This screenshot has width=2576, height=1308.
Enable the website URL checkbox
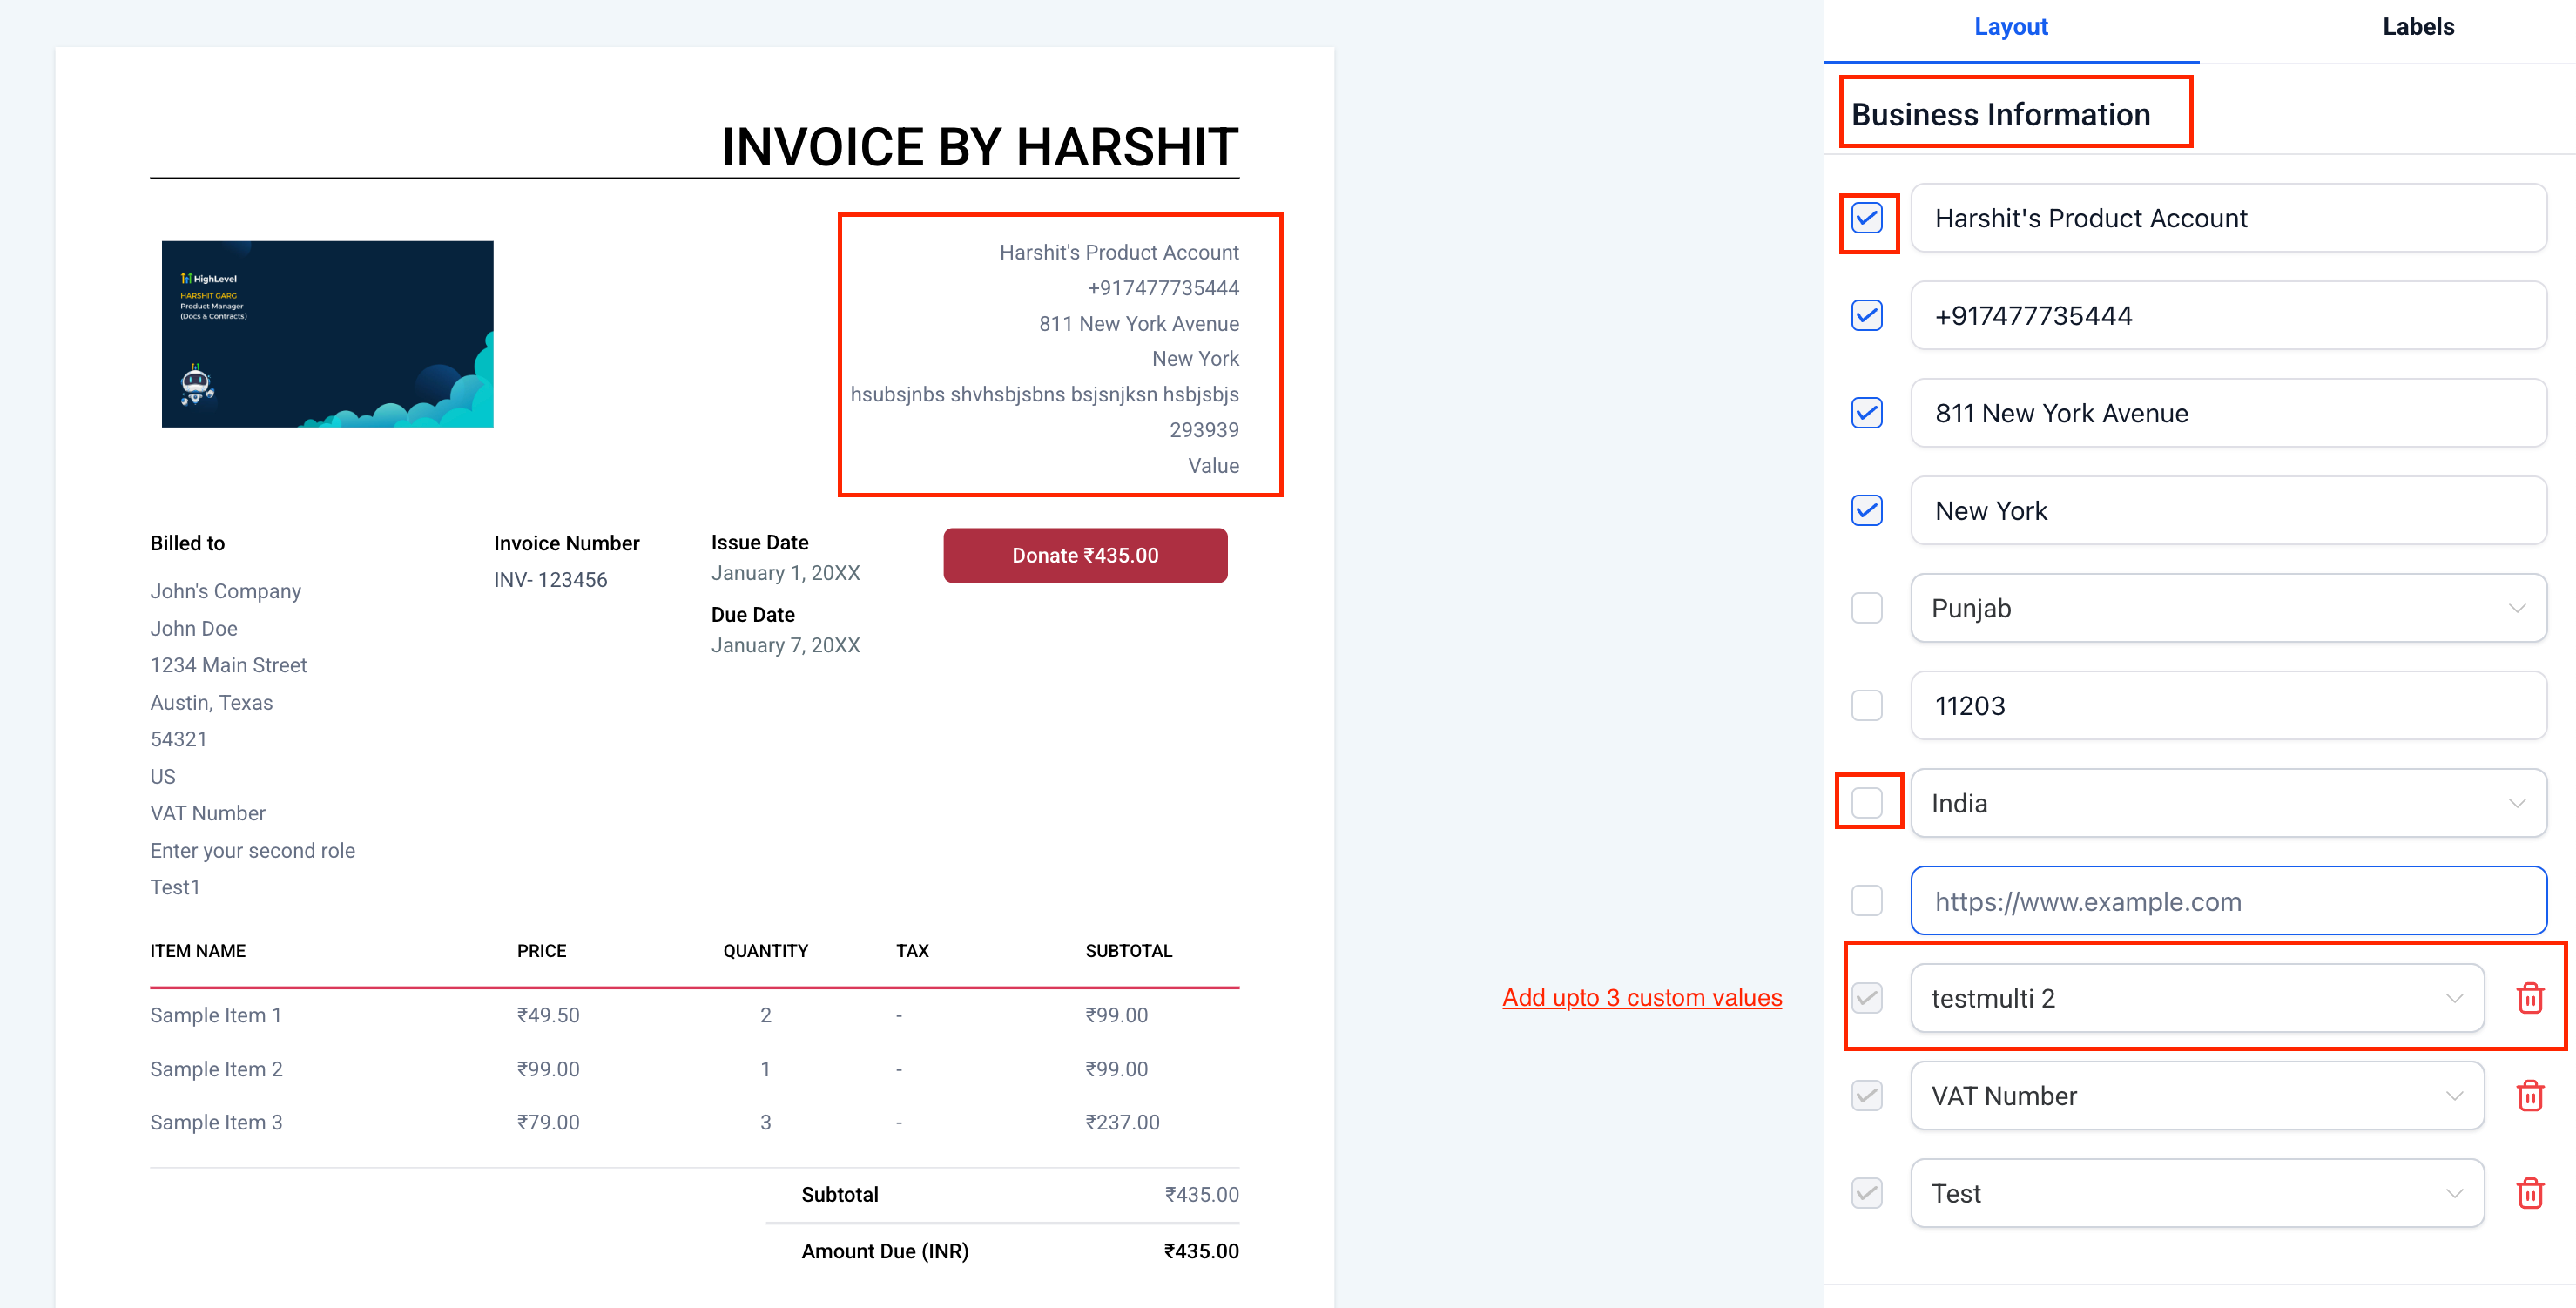click(1866, 901)
